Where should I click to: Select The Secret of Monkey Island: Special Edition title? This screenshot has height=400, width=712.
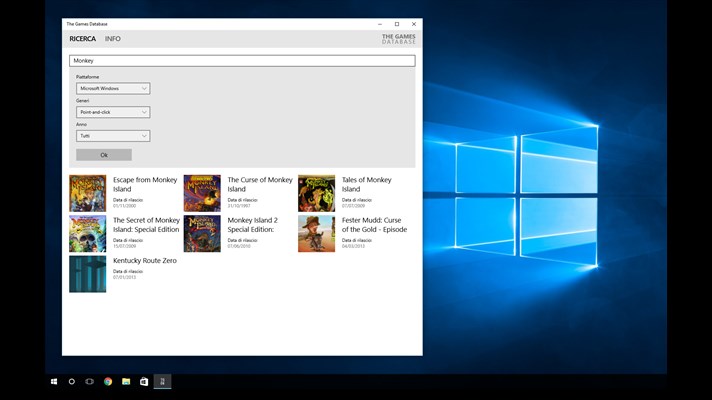click(146, 225)
